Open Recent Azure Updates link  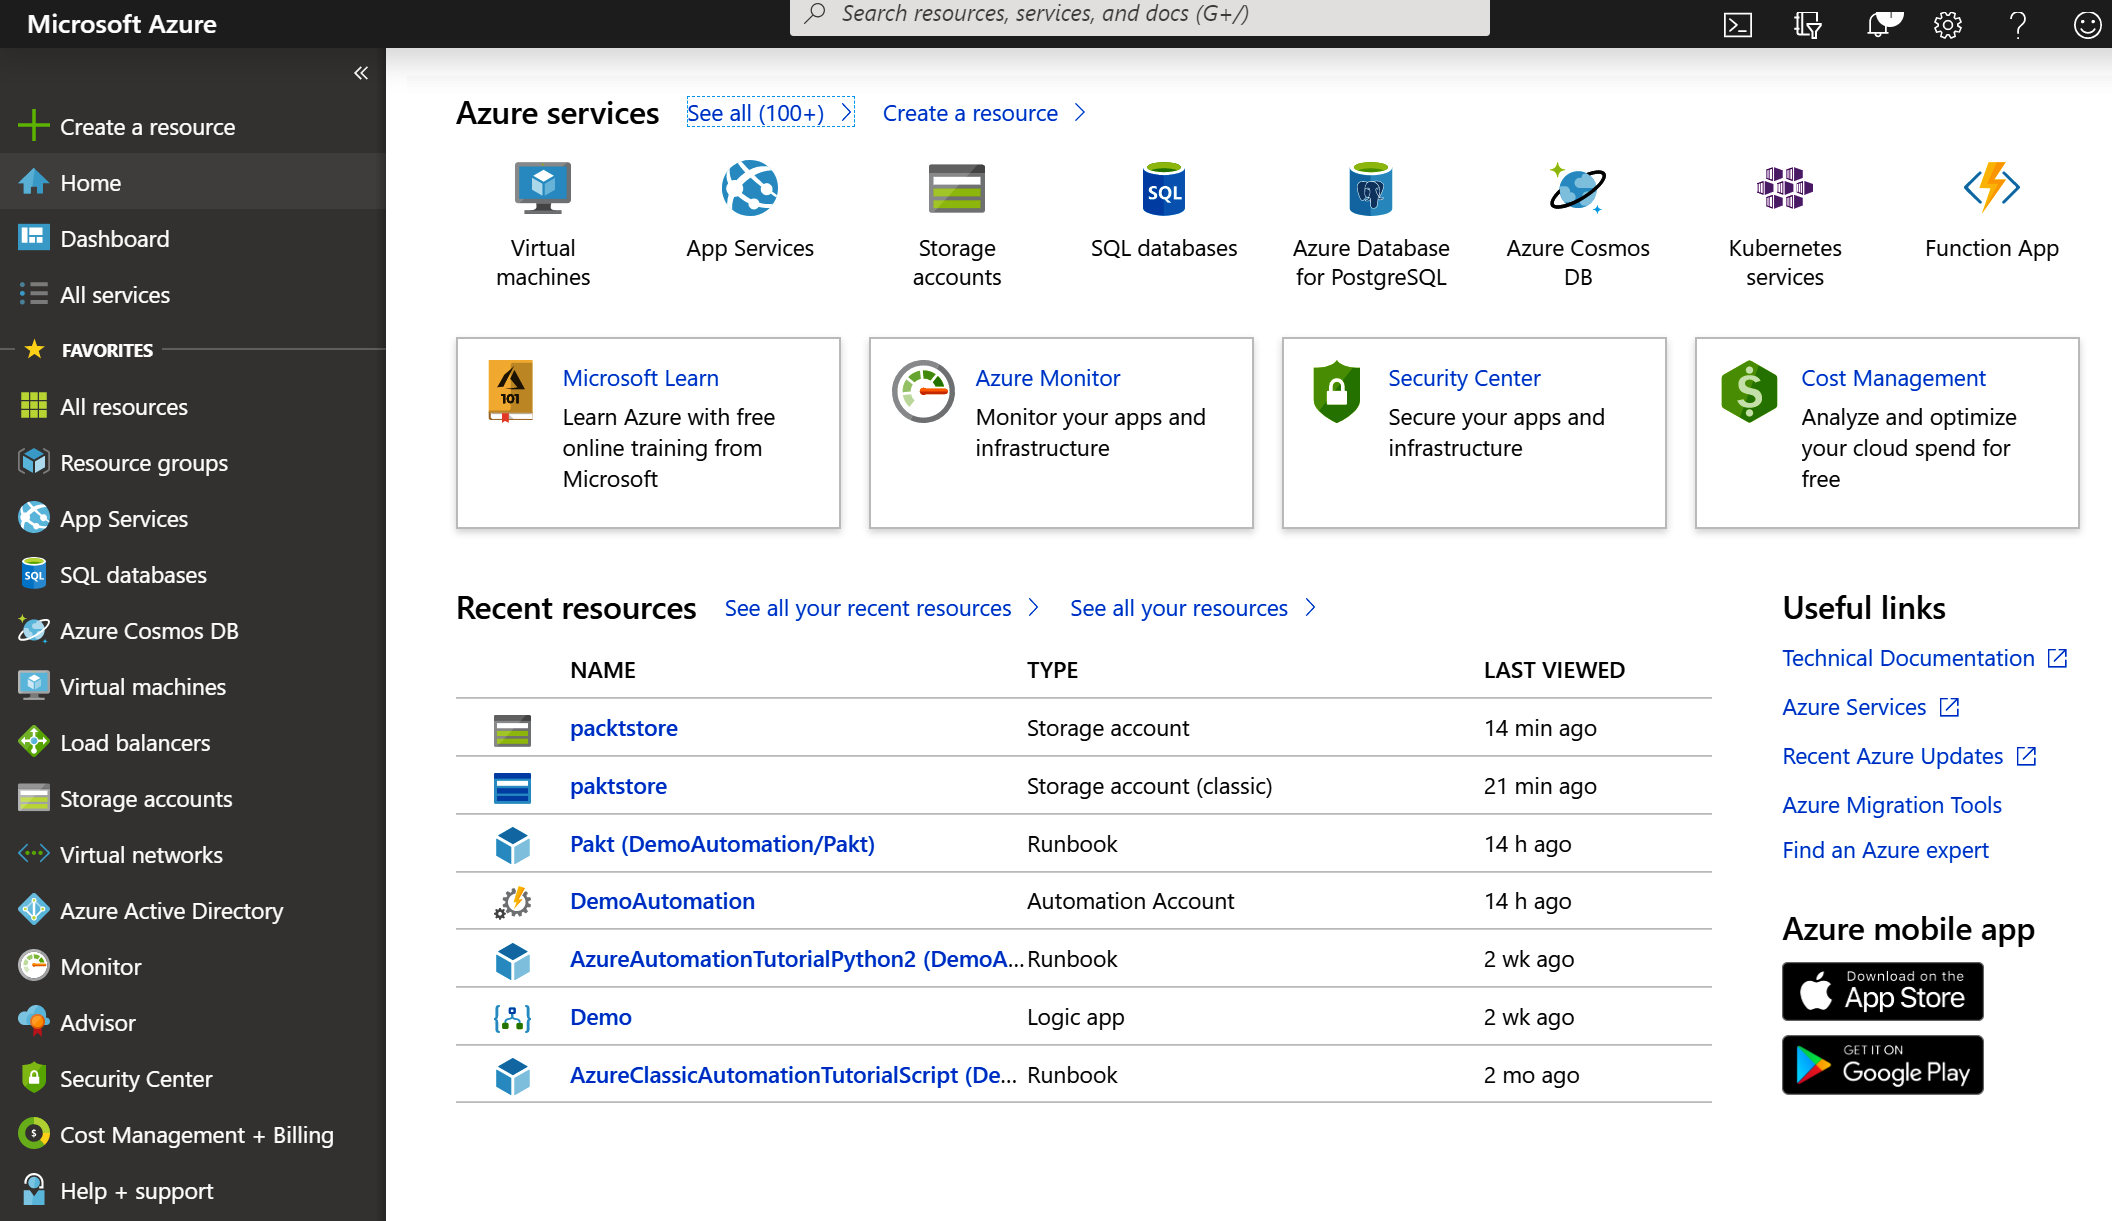(1909, 756)
